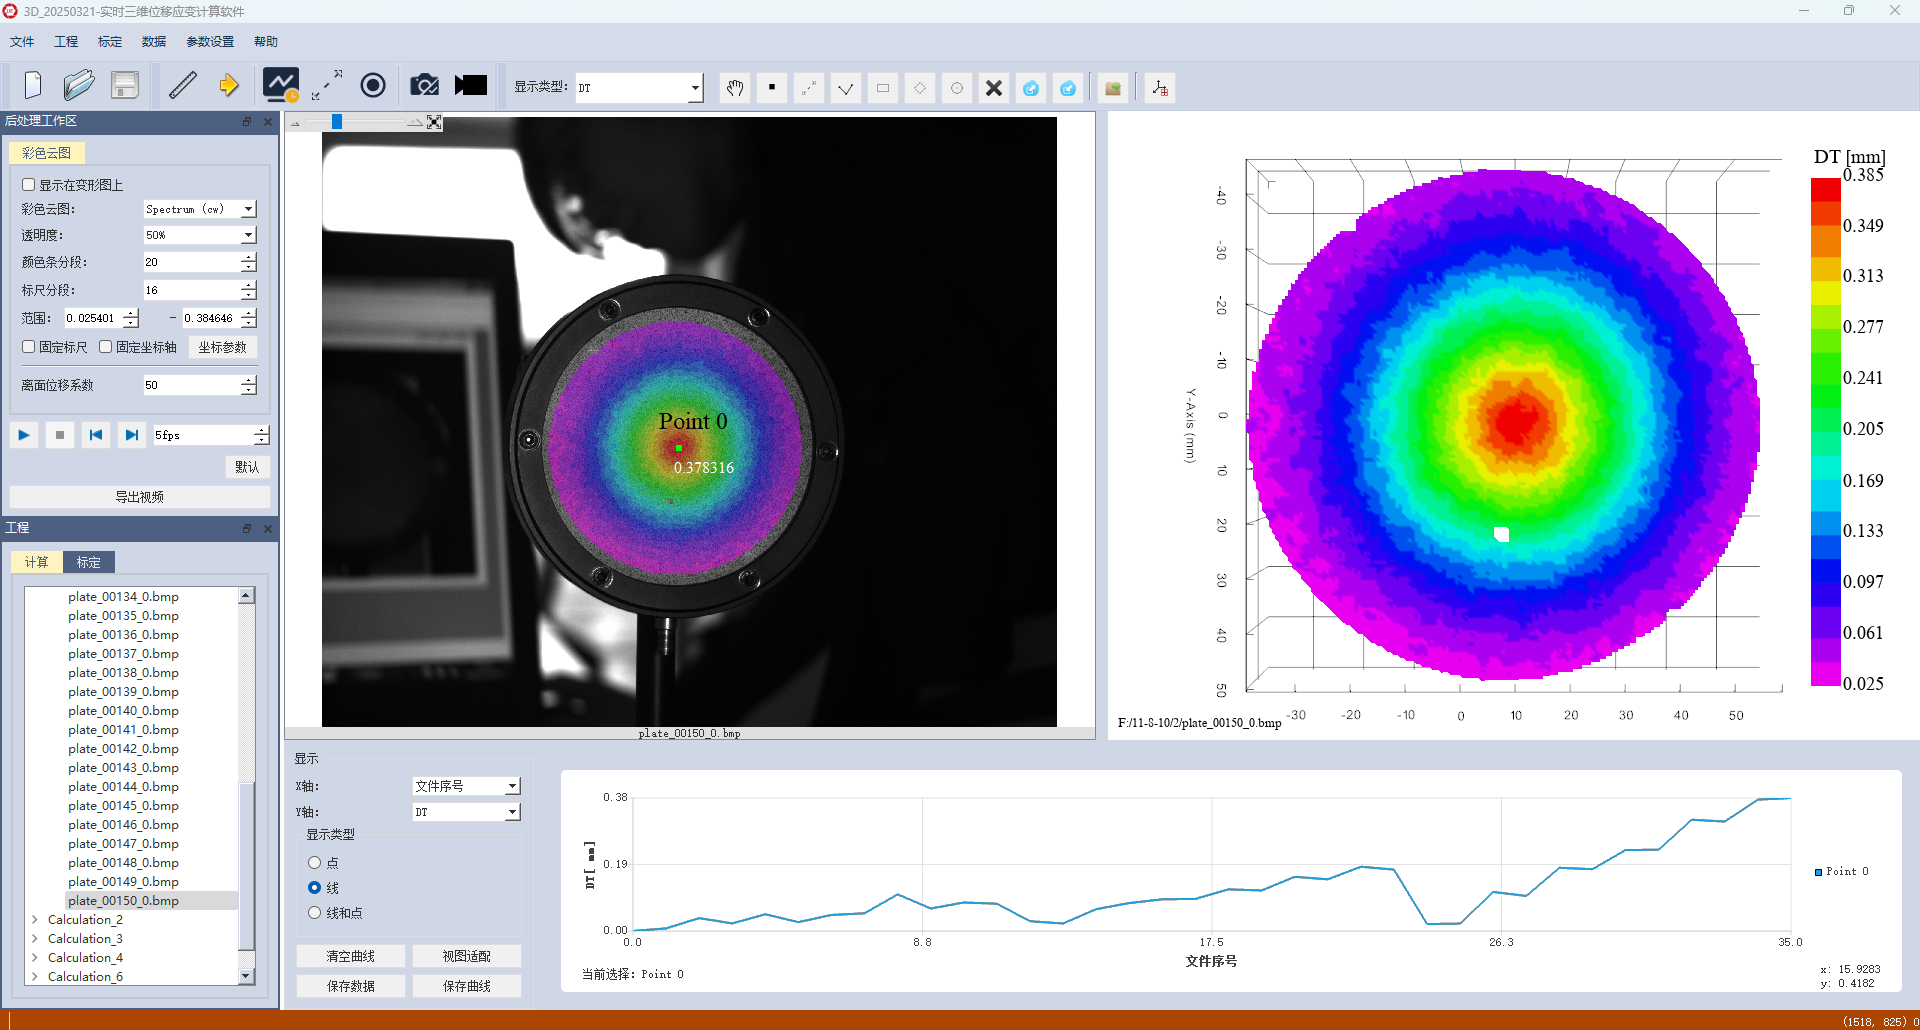This screenshot has width=1920, height=1030.
Task: Select the ruler measurement tool
Action: pos(182,86)
